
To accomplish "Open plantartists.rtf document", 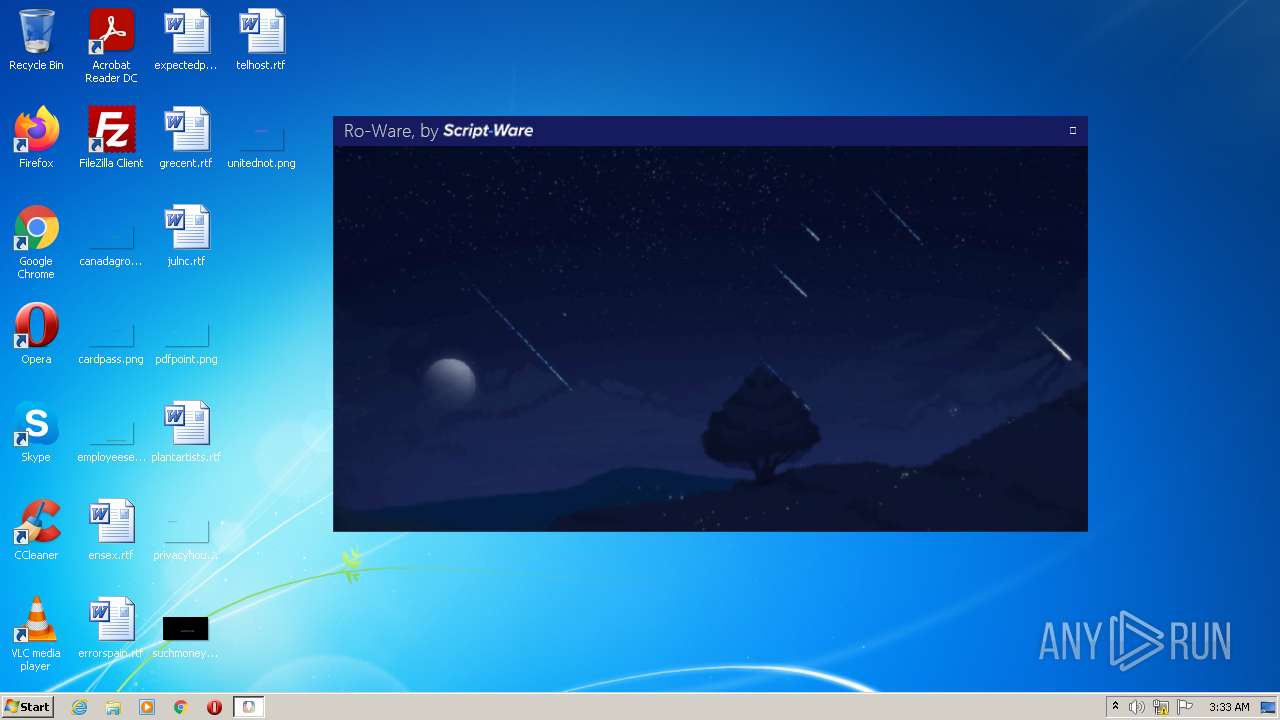I will (186, 432).
